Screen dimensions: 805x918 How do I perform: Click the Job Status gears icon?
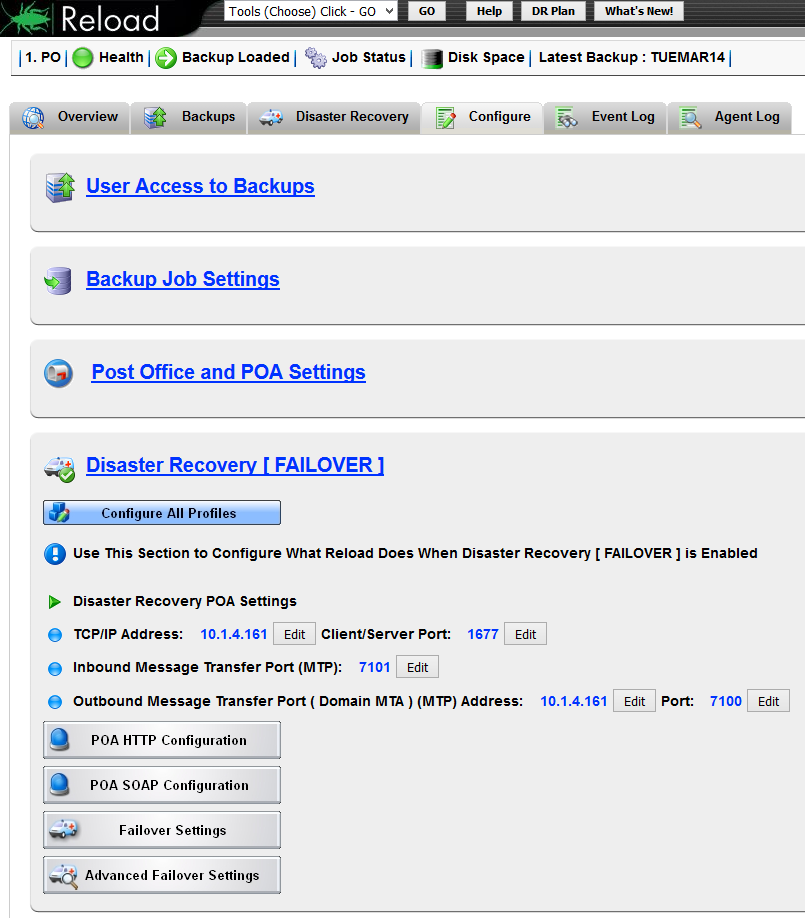pos(316,57)
